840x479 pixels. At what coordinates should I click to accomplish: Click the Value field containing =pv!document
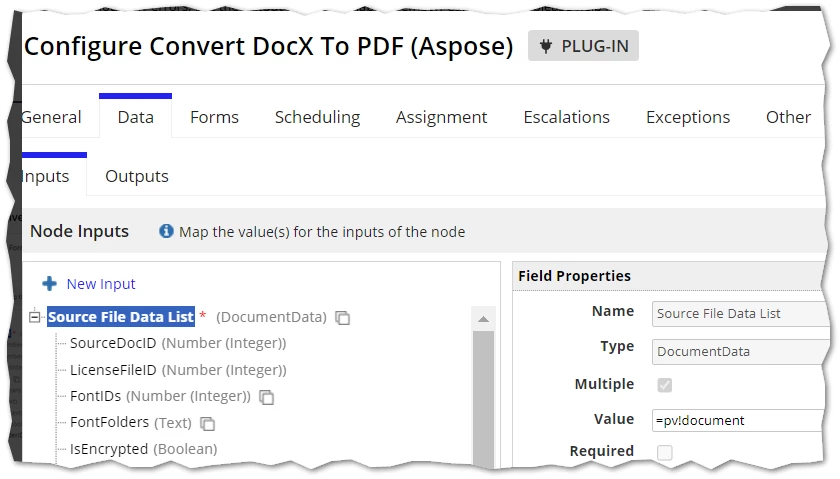tap(738, 421)
